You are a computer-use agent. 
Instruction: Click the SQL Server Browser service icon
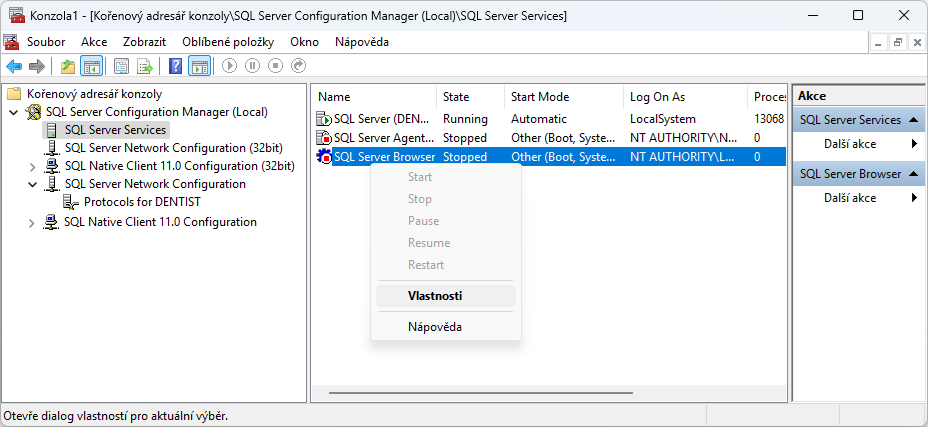coord(324,157)
